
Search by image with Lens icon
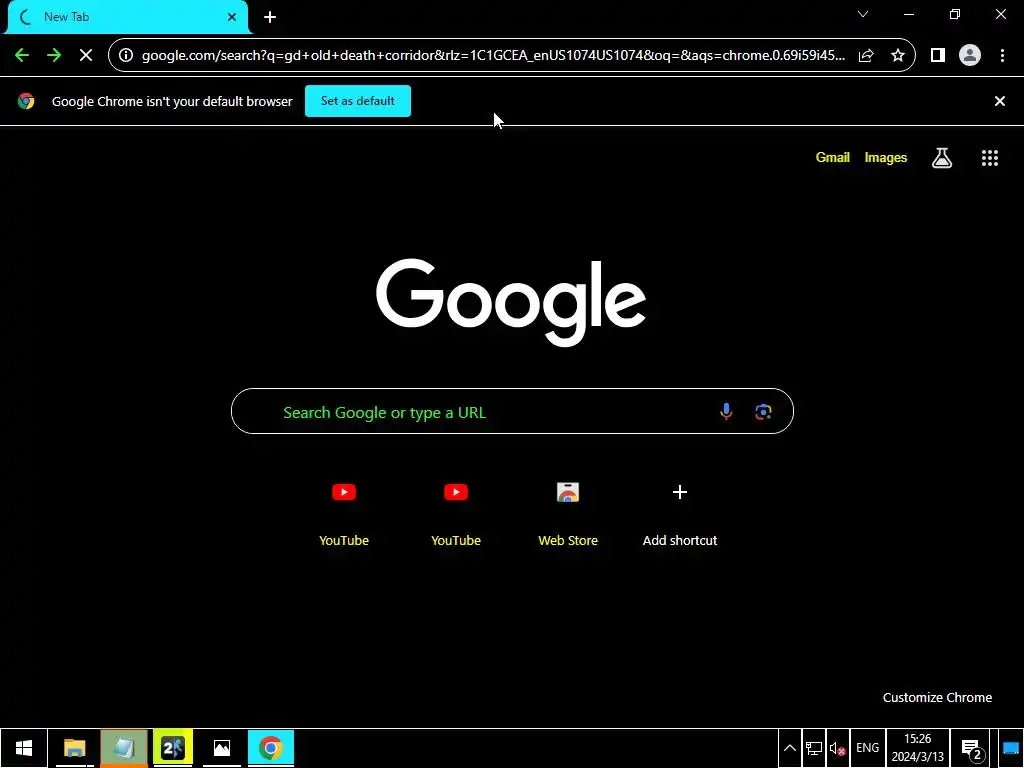click(x=763, y=411)
